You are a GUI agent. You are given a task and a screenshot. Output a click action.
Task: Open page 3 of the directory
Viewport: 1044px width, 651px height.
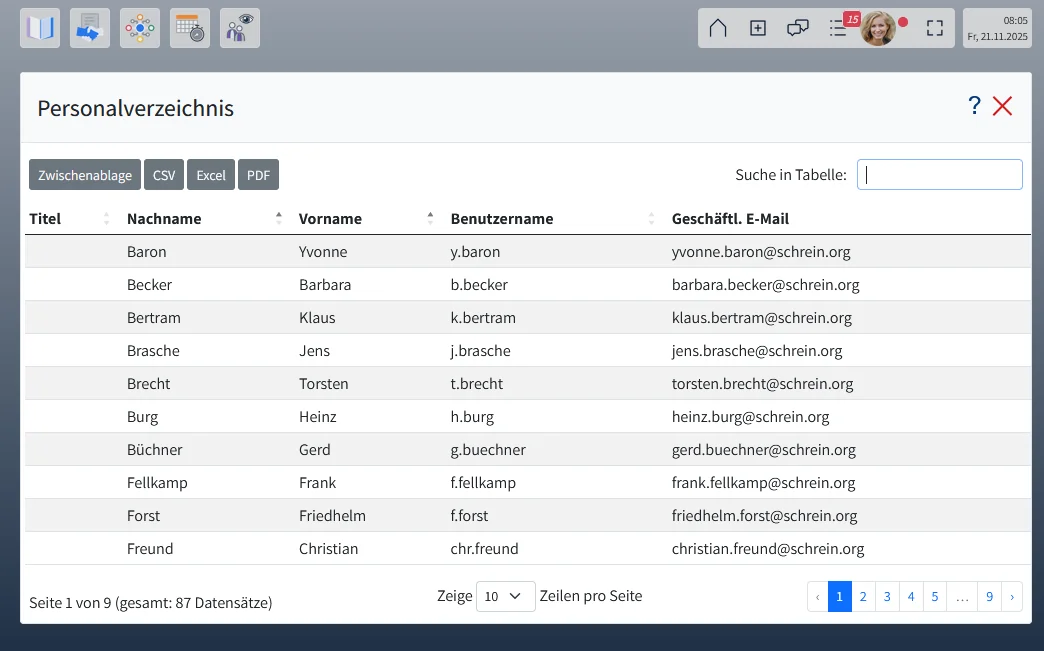point(886,596)
